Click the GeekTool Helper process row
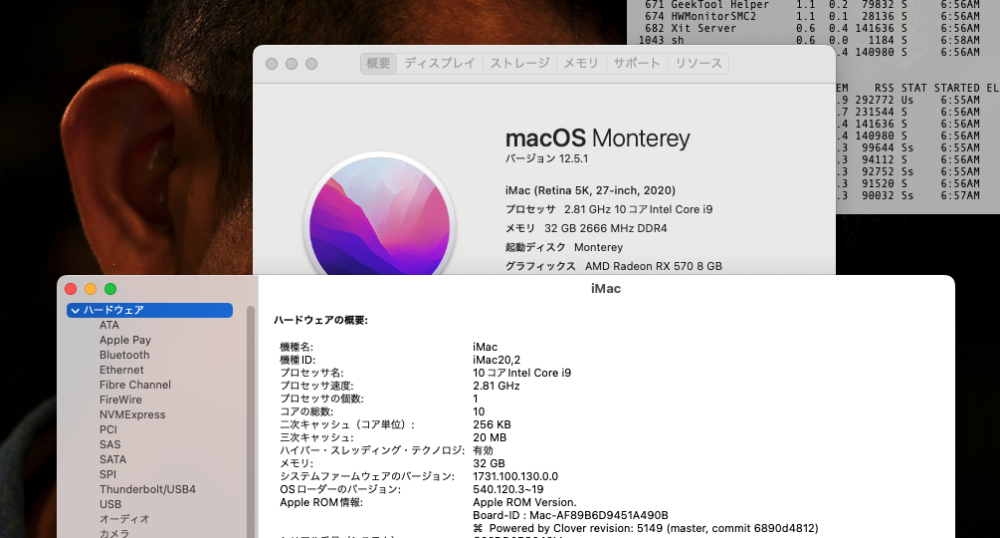Image resolution: width=1000 pixels, height=538 pixels. [x=811, y=4]
